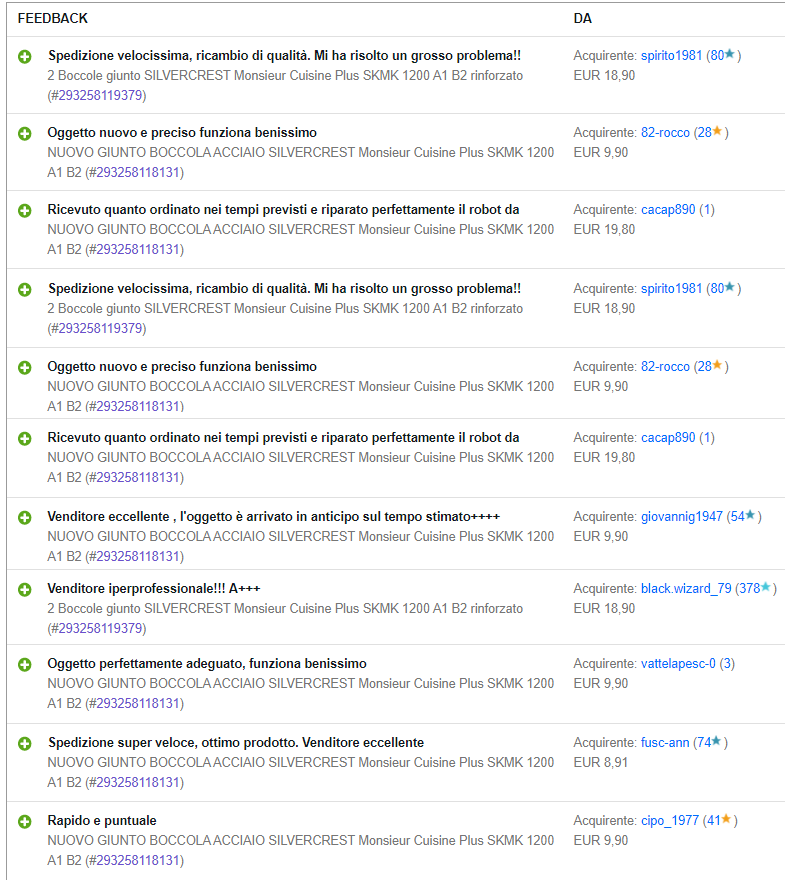
Task: Click feedback score 74 of fusc-ann
Action: point(704,742)
